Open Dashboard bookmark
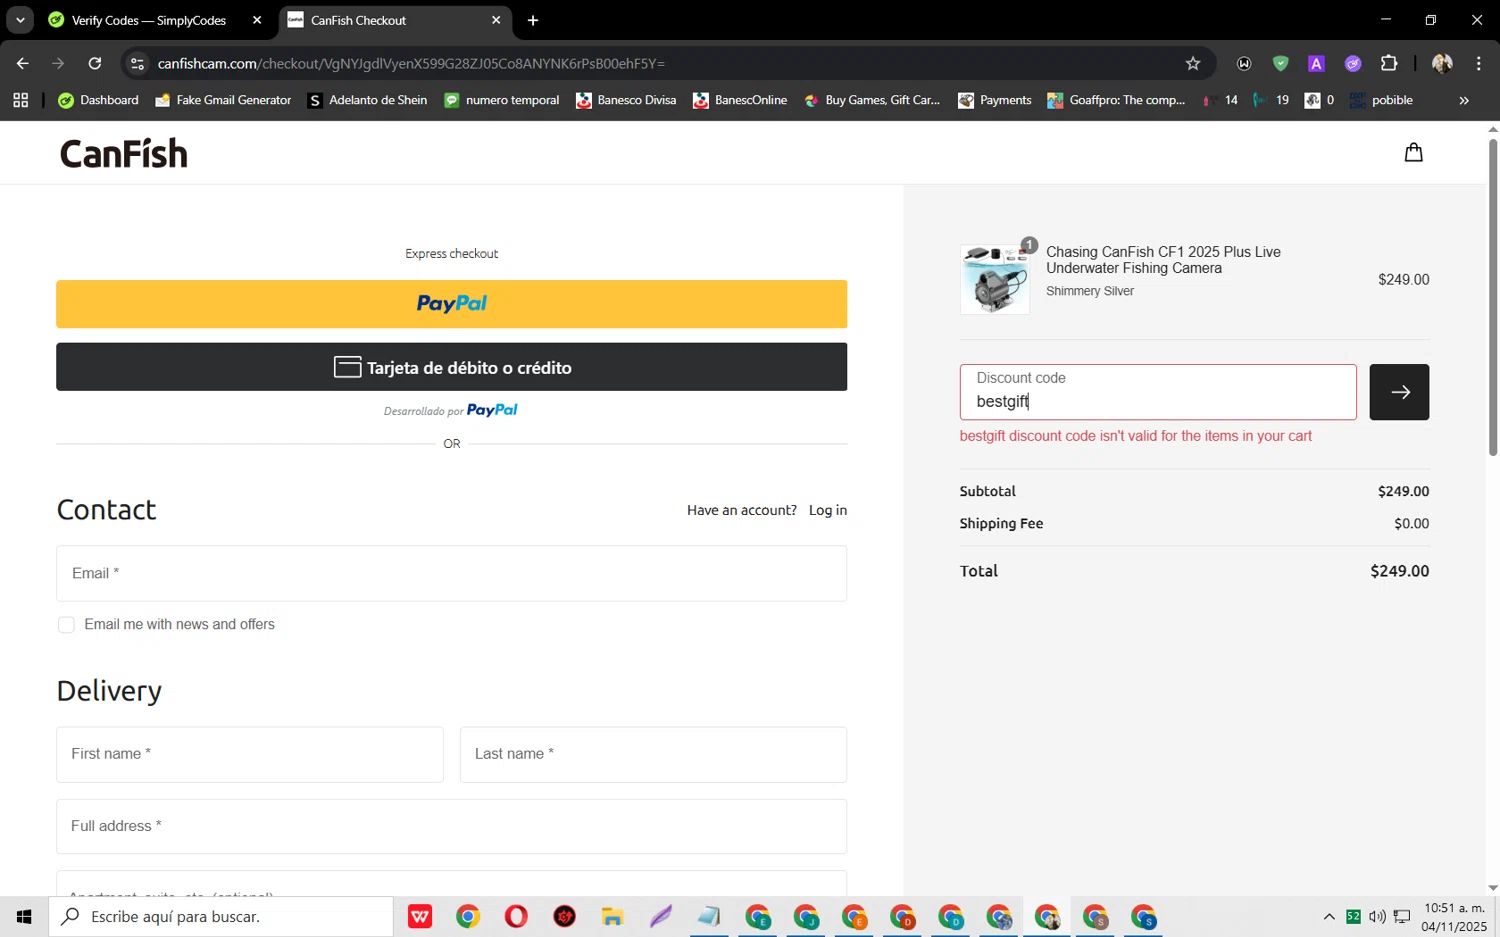 pos(98,100)
